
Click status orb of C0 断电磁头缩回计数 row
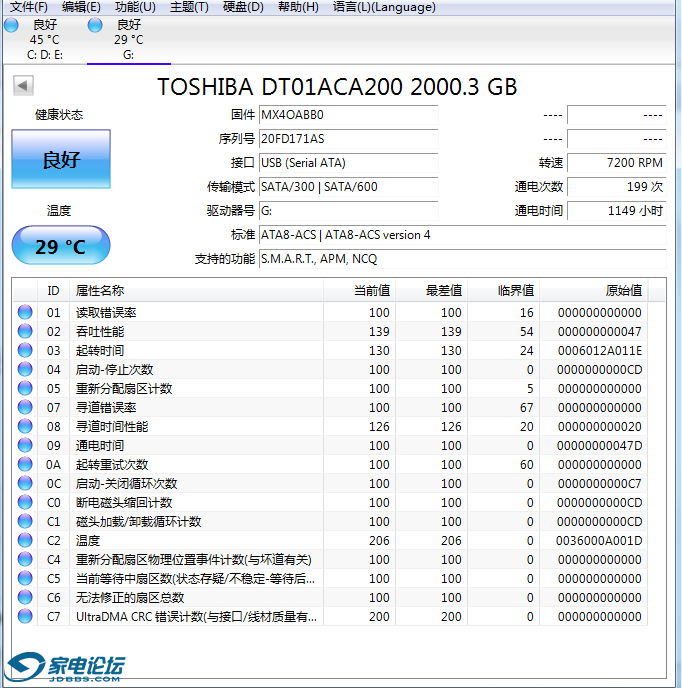pos(25,502)
